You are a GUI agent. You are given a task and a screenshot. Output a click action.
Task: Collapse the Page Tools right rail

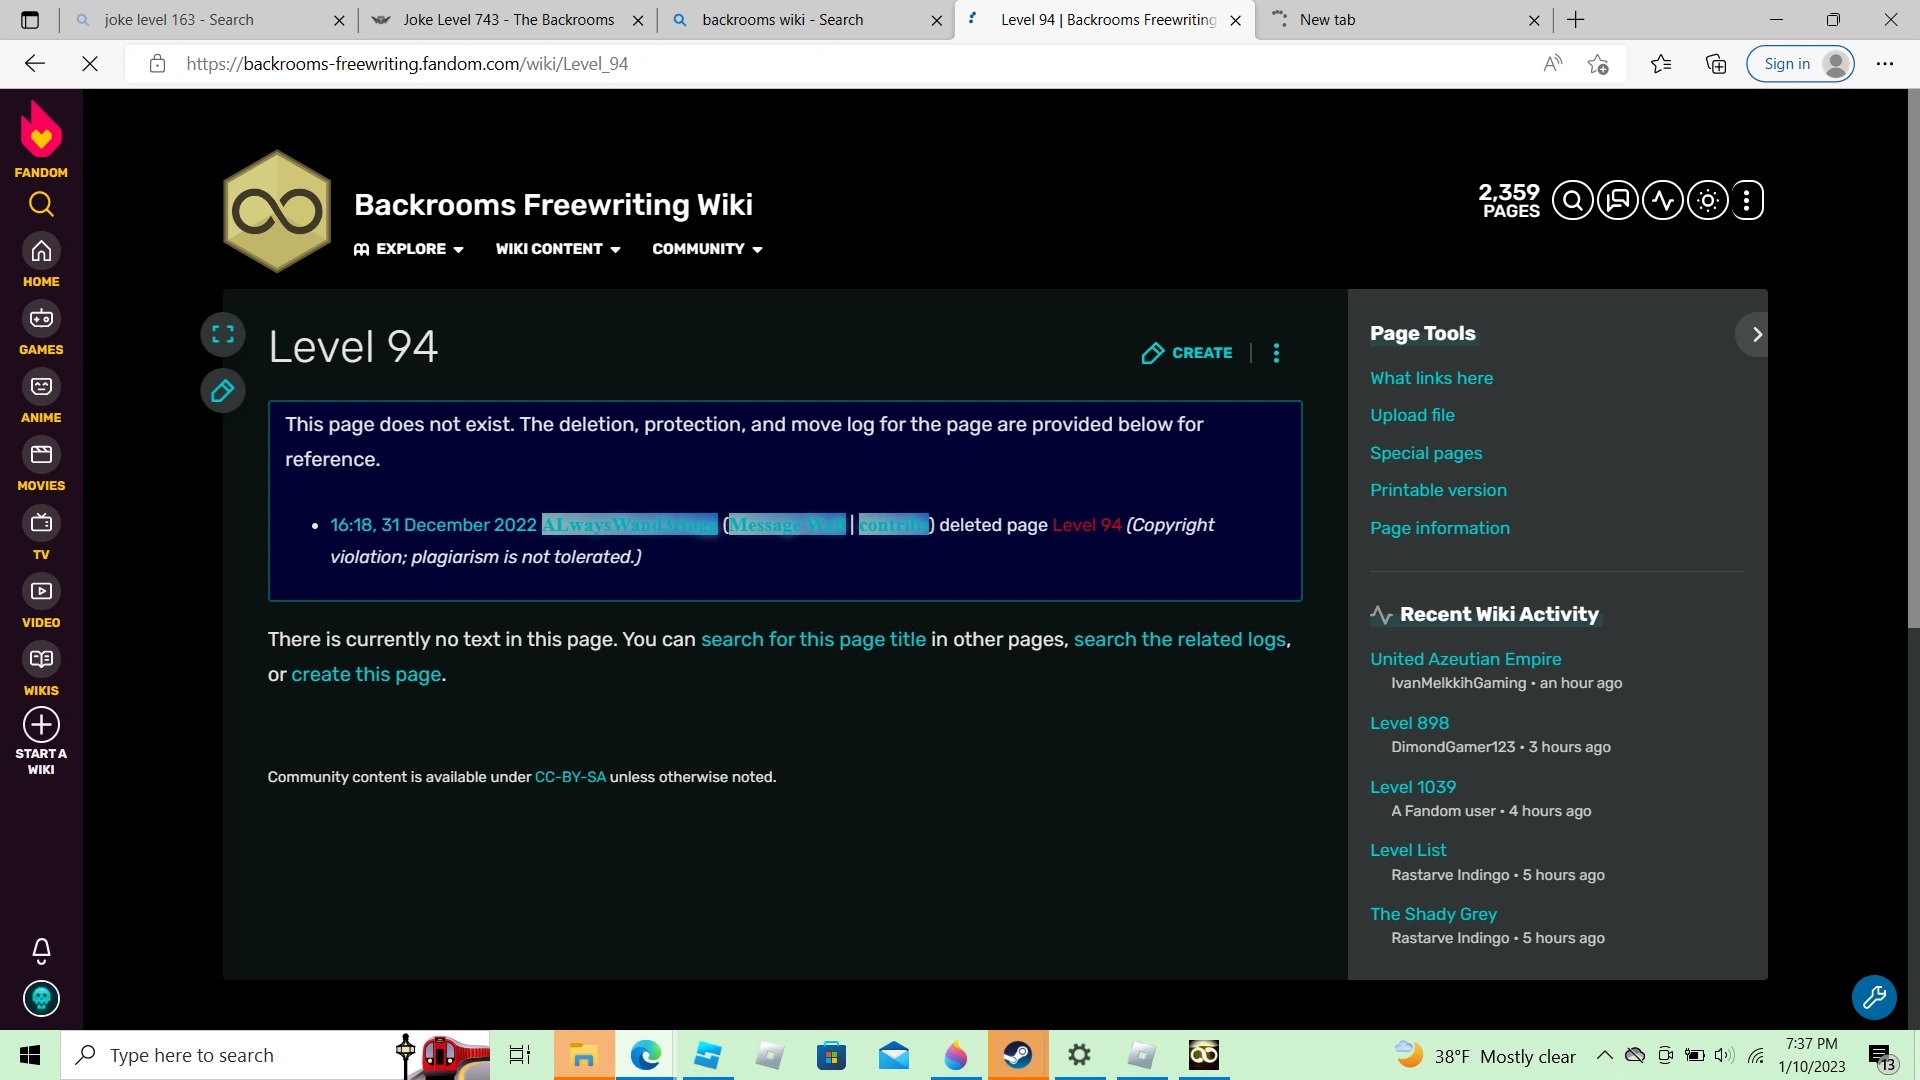click(1756, 334)
